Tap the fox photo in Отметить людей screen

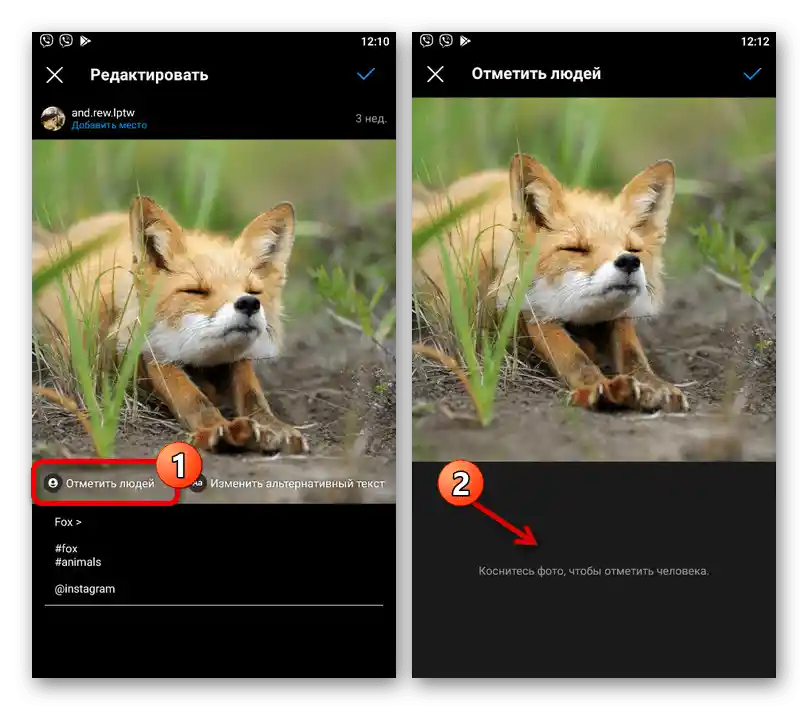[594, 279]
